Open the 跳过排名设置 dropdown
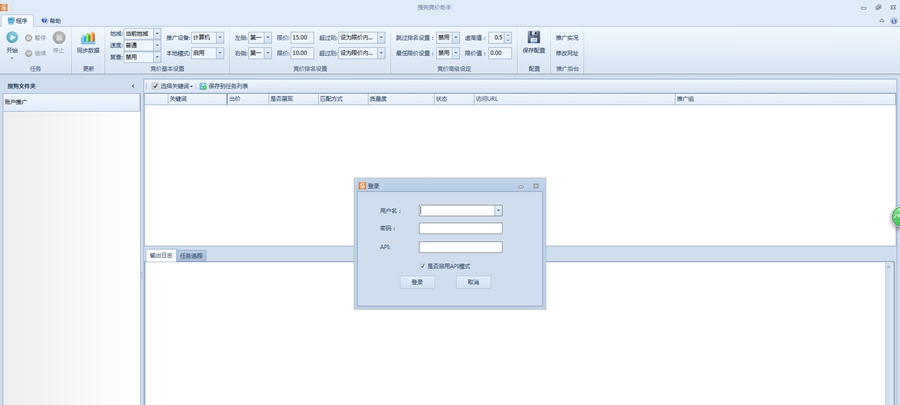The image size is (900, 405). point(456,37)
